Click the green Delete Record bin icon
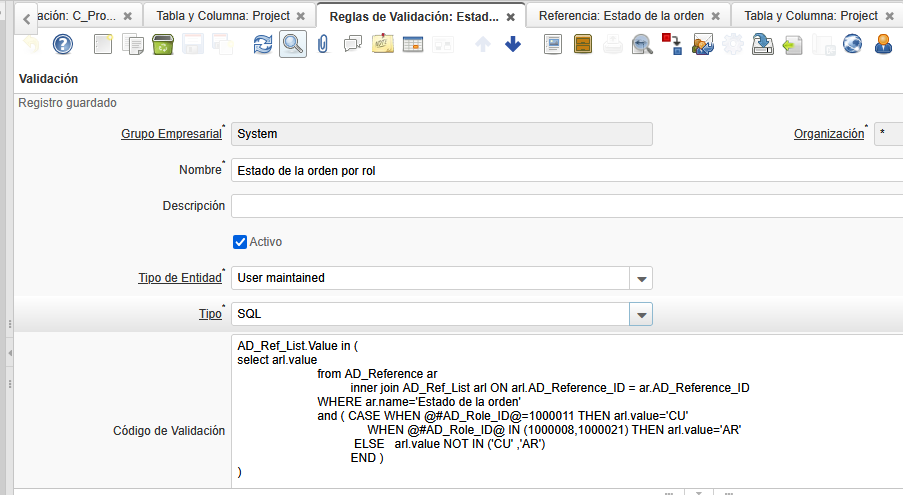The width and height of the screenshot is (903, 495). (163, 44)
